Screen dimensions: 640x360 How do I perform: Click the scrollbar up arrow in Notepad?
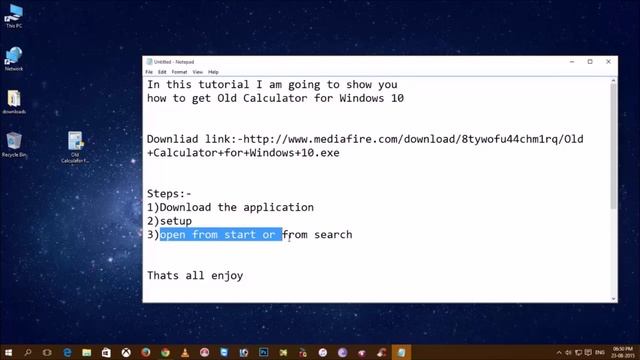(x=613, y=81)
